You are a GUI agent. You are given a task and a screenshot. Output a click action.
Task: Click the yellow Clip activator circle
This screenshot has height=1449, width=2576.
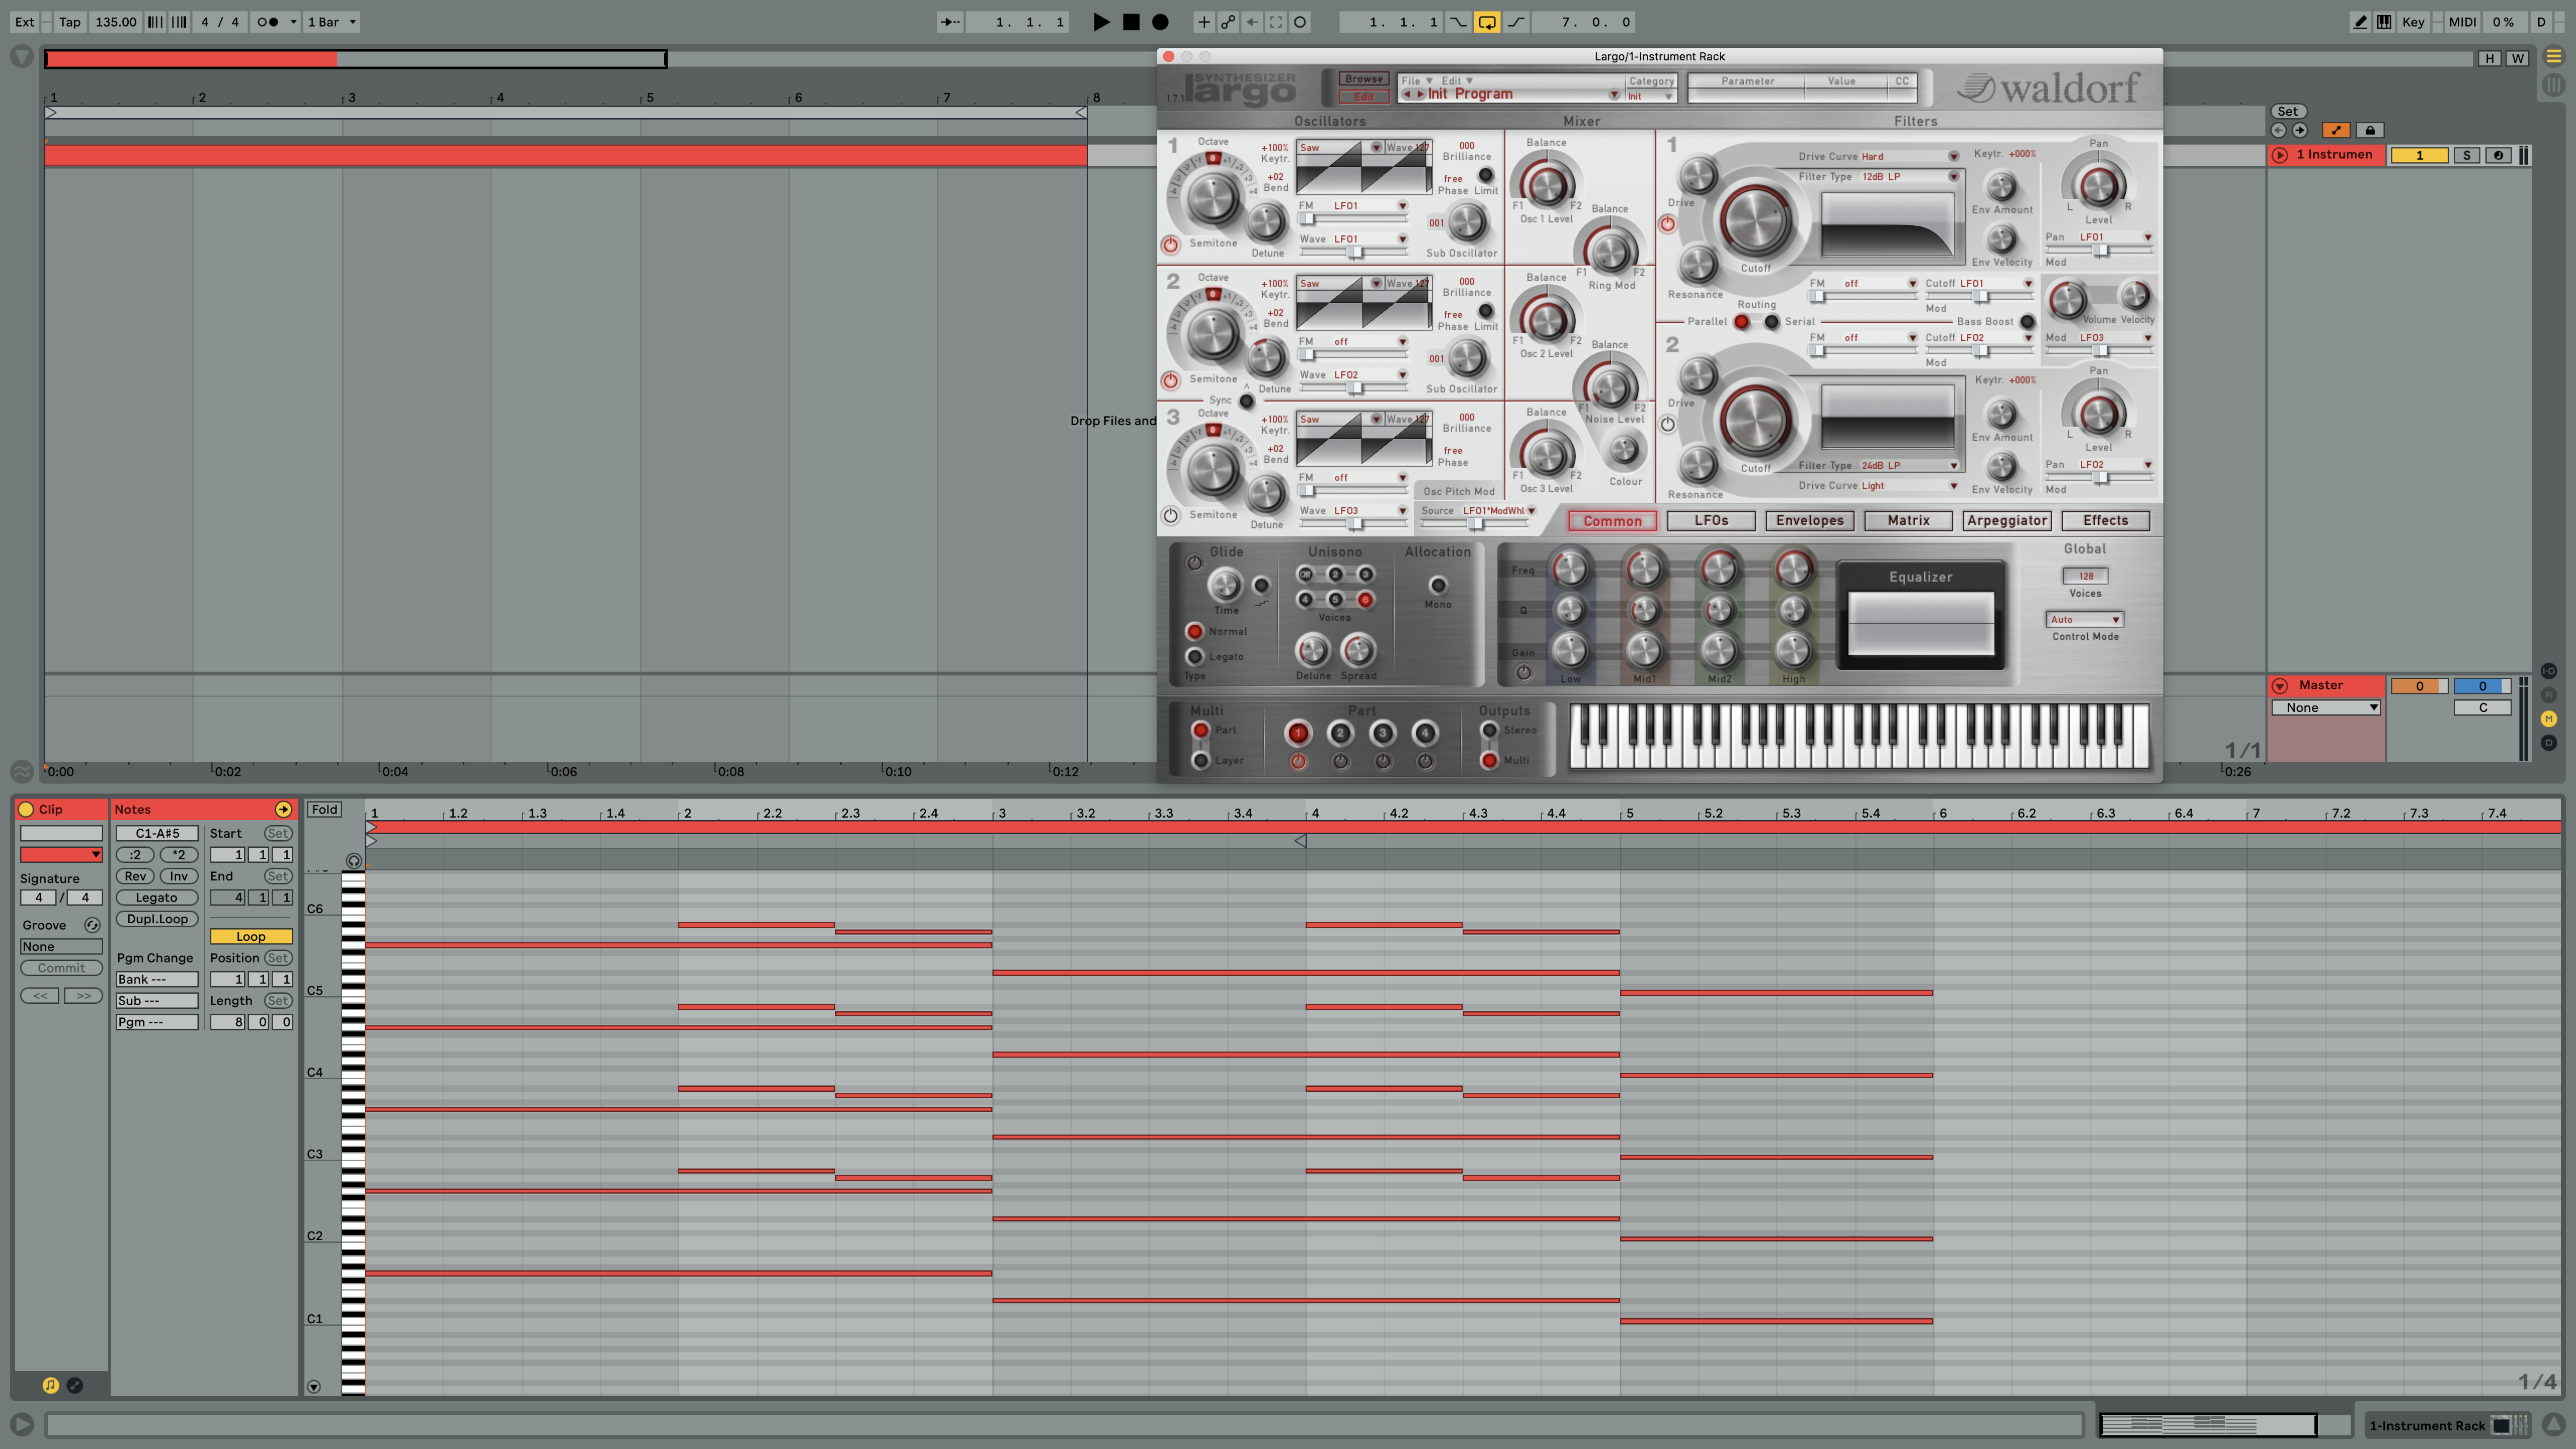point(26,810)
